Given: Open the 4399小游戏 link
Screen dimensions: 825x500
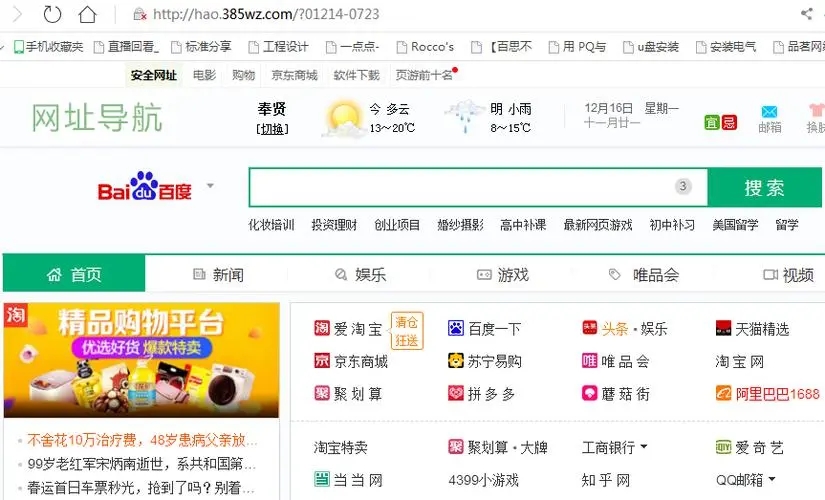Looking at the screenshot, I should [x=484, y=480].
